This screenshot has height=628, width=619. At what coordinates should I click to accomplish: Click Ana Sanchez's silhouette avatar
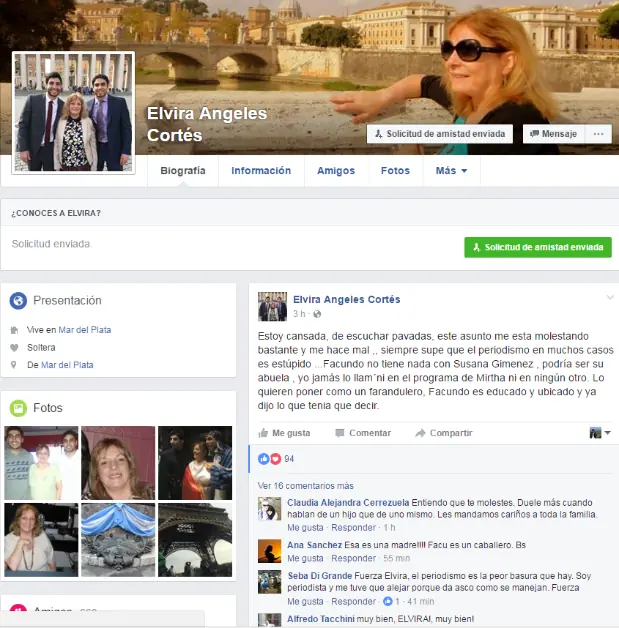(x=269, y=551)
